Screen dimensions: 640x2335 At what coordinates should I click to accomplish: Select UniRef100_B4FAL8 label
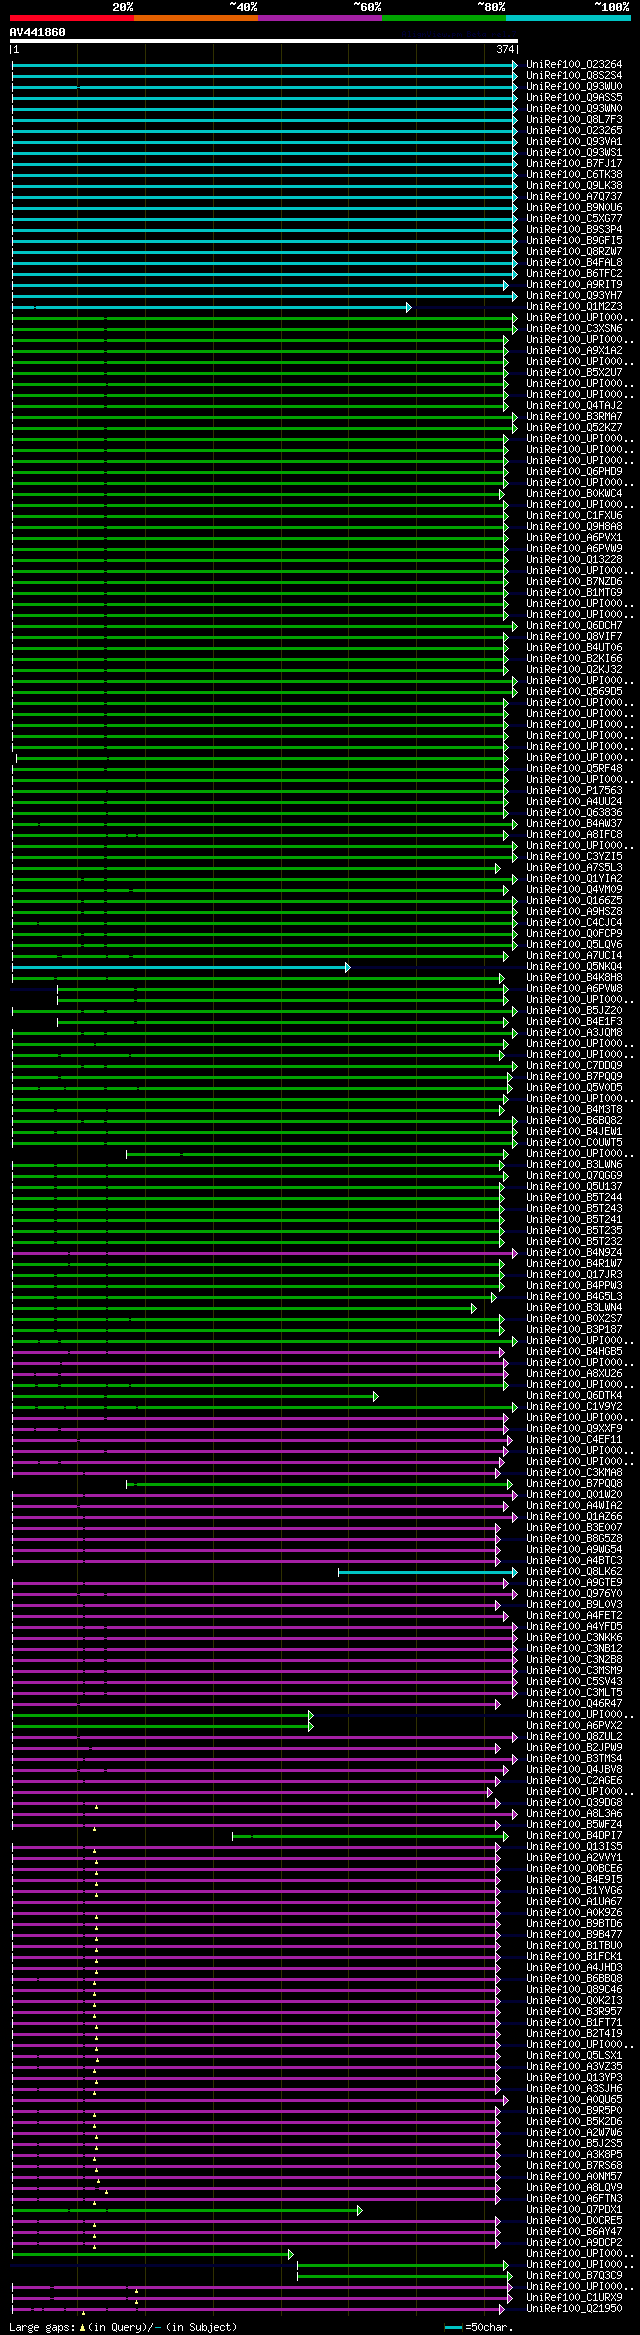574,262
